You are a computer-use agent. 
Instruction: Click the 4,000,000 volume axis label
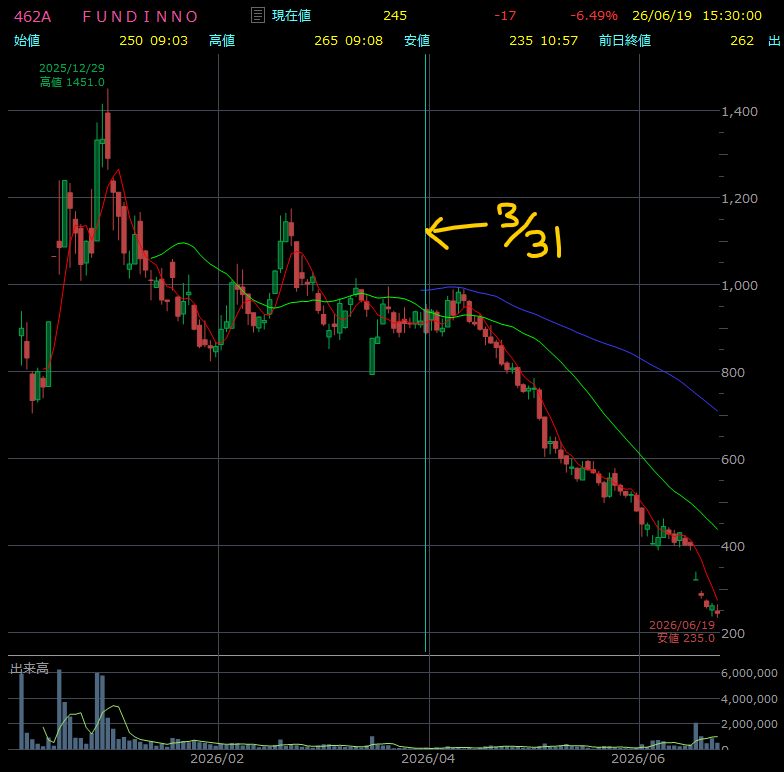(x=749, y=699)
